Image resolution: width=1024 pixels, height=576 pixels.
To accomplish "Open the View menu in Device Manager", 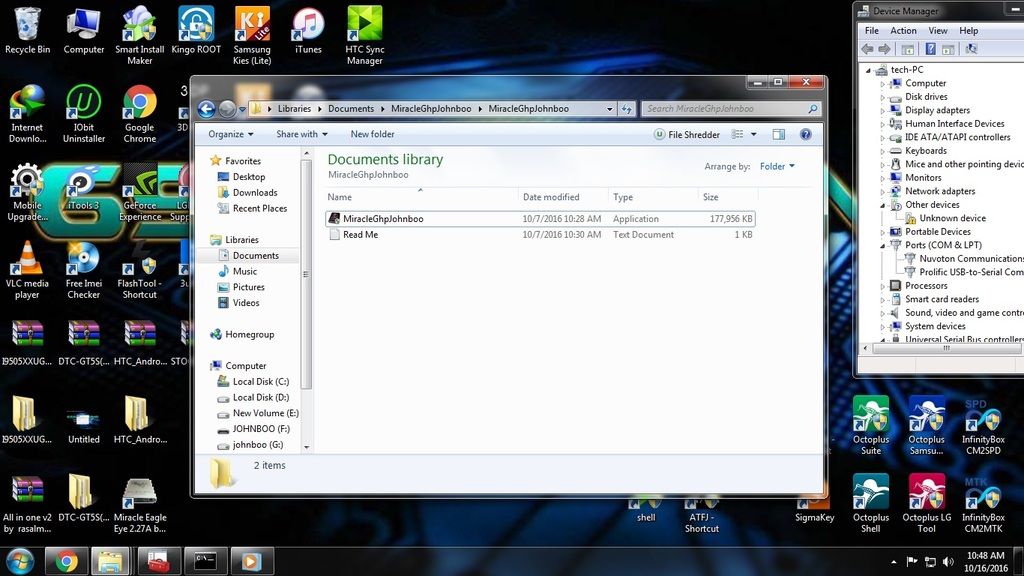I will pos(937,31).
